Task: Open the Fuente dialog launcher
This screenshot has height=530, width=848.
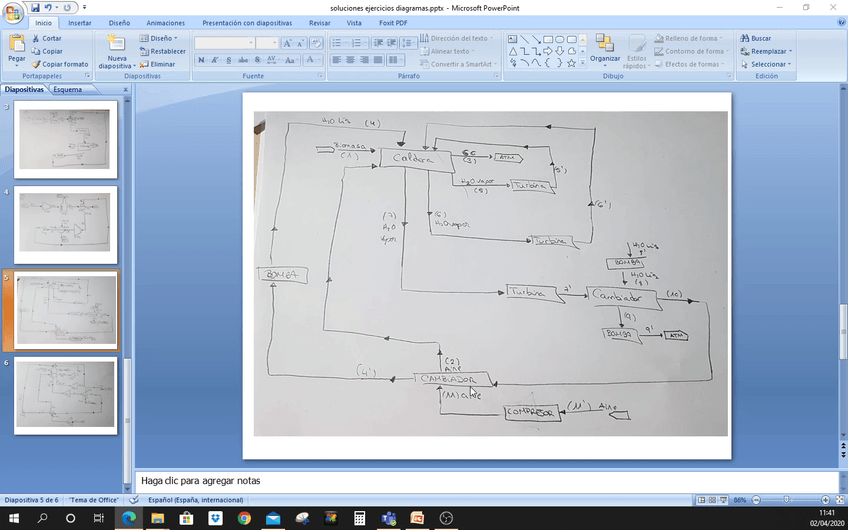Action: coord(320,76)
